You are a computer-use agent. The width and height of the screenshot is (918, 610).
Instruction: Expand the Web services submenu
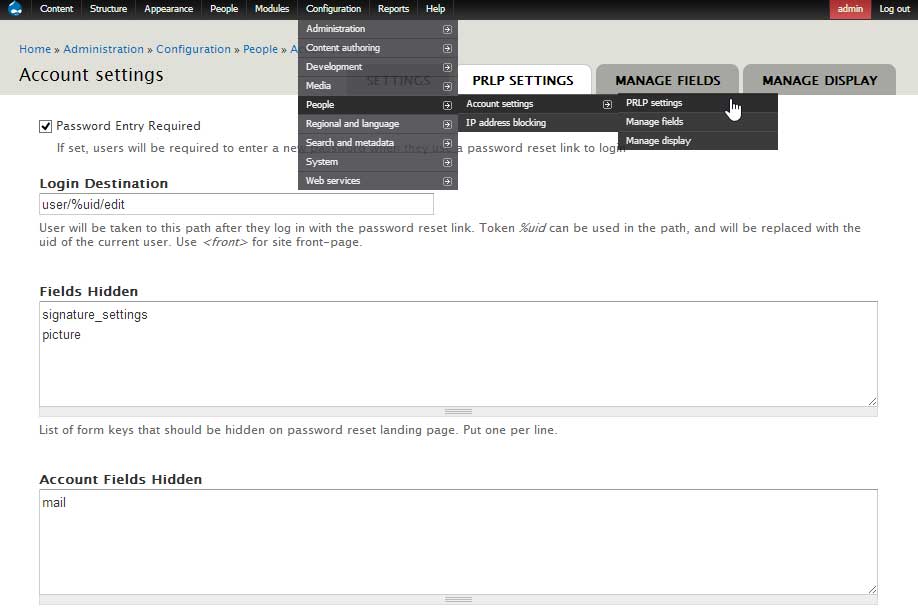click(447, 180)
